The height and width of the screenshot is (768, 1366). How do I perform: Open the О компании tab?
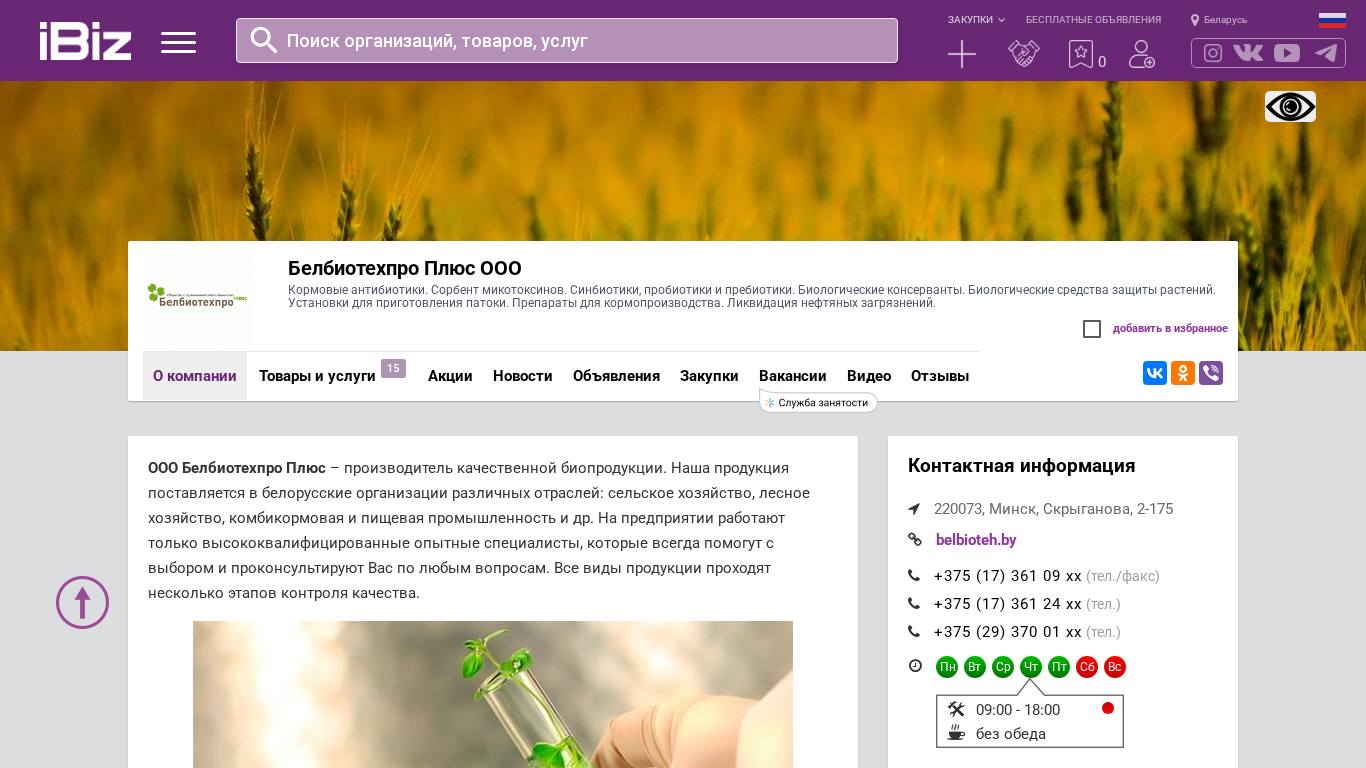[x=195, y=376]
